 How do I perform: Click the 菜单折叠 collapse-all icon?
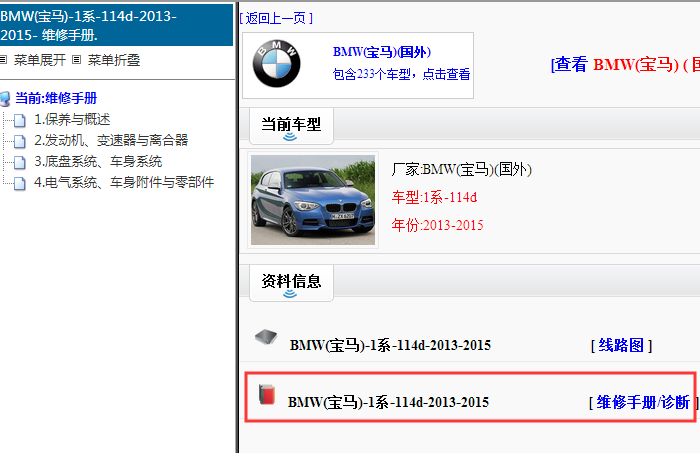point(77,59)
